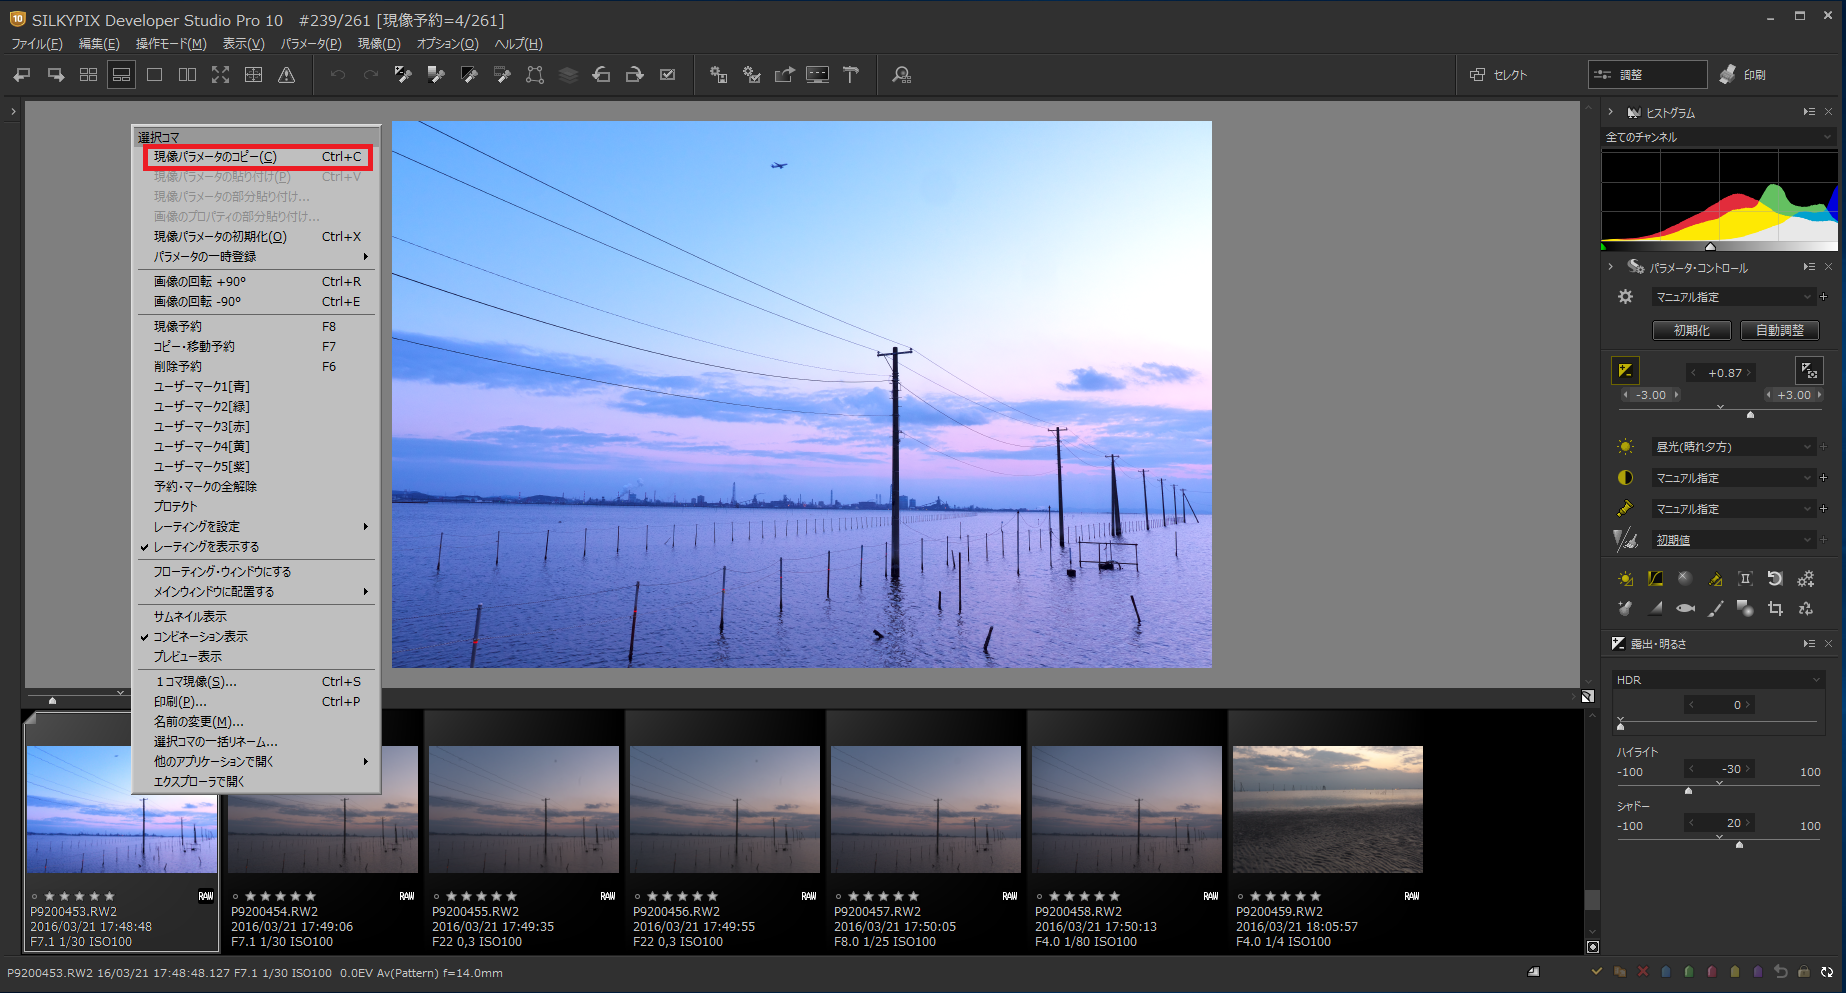Expand レーティングを設定 submenu

point(256,527)
